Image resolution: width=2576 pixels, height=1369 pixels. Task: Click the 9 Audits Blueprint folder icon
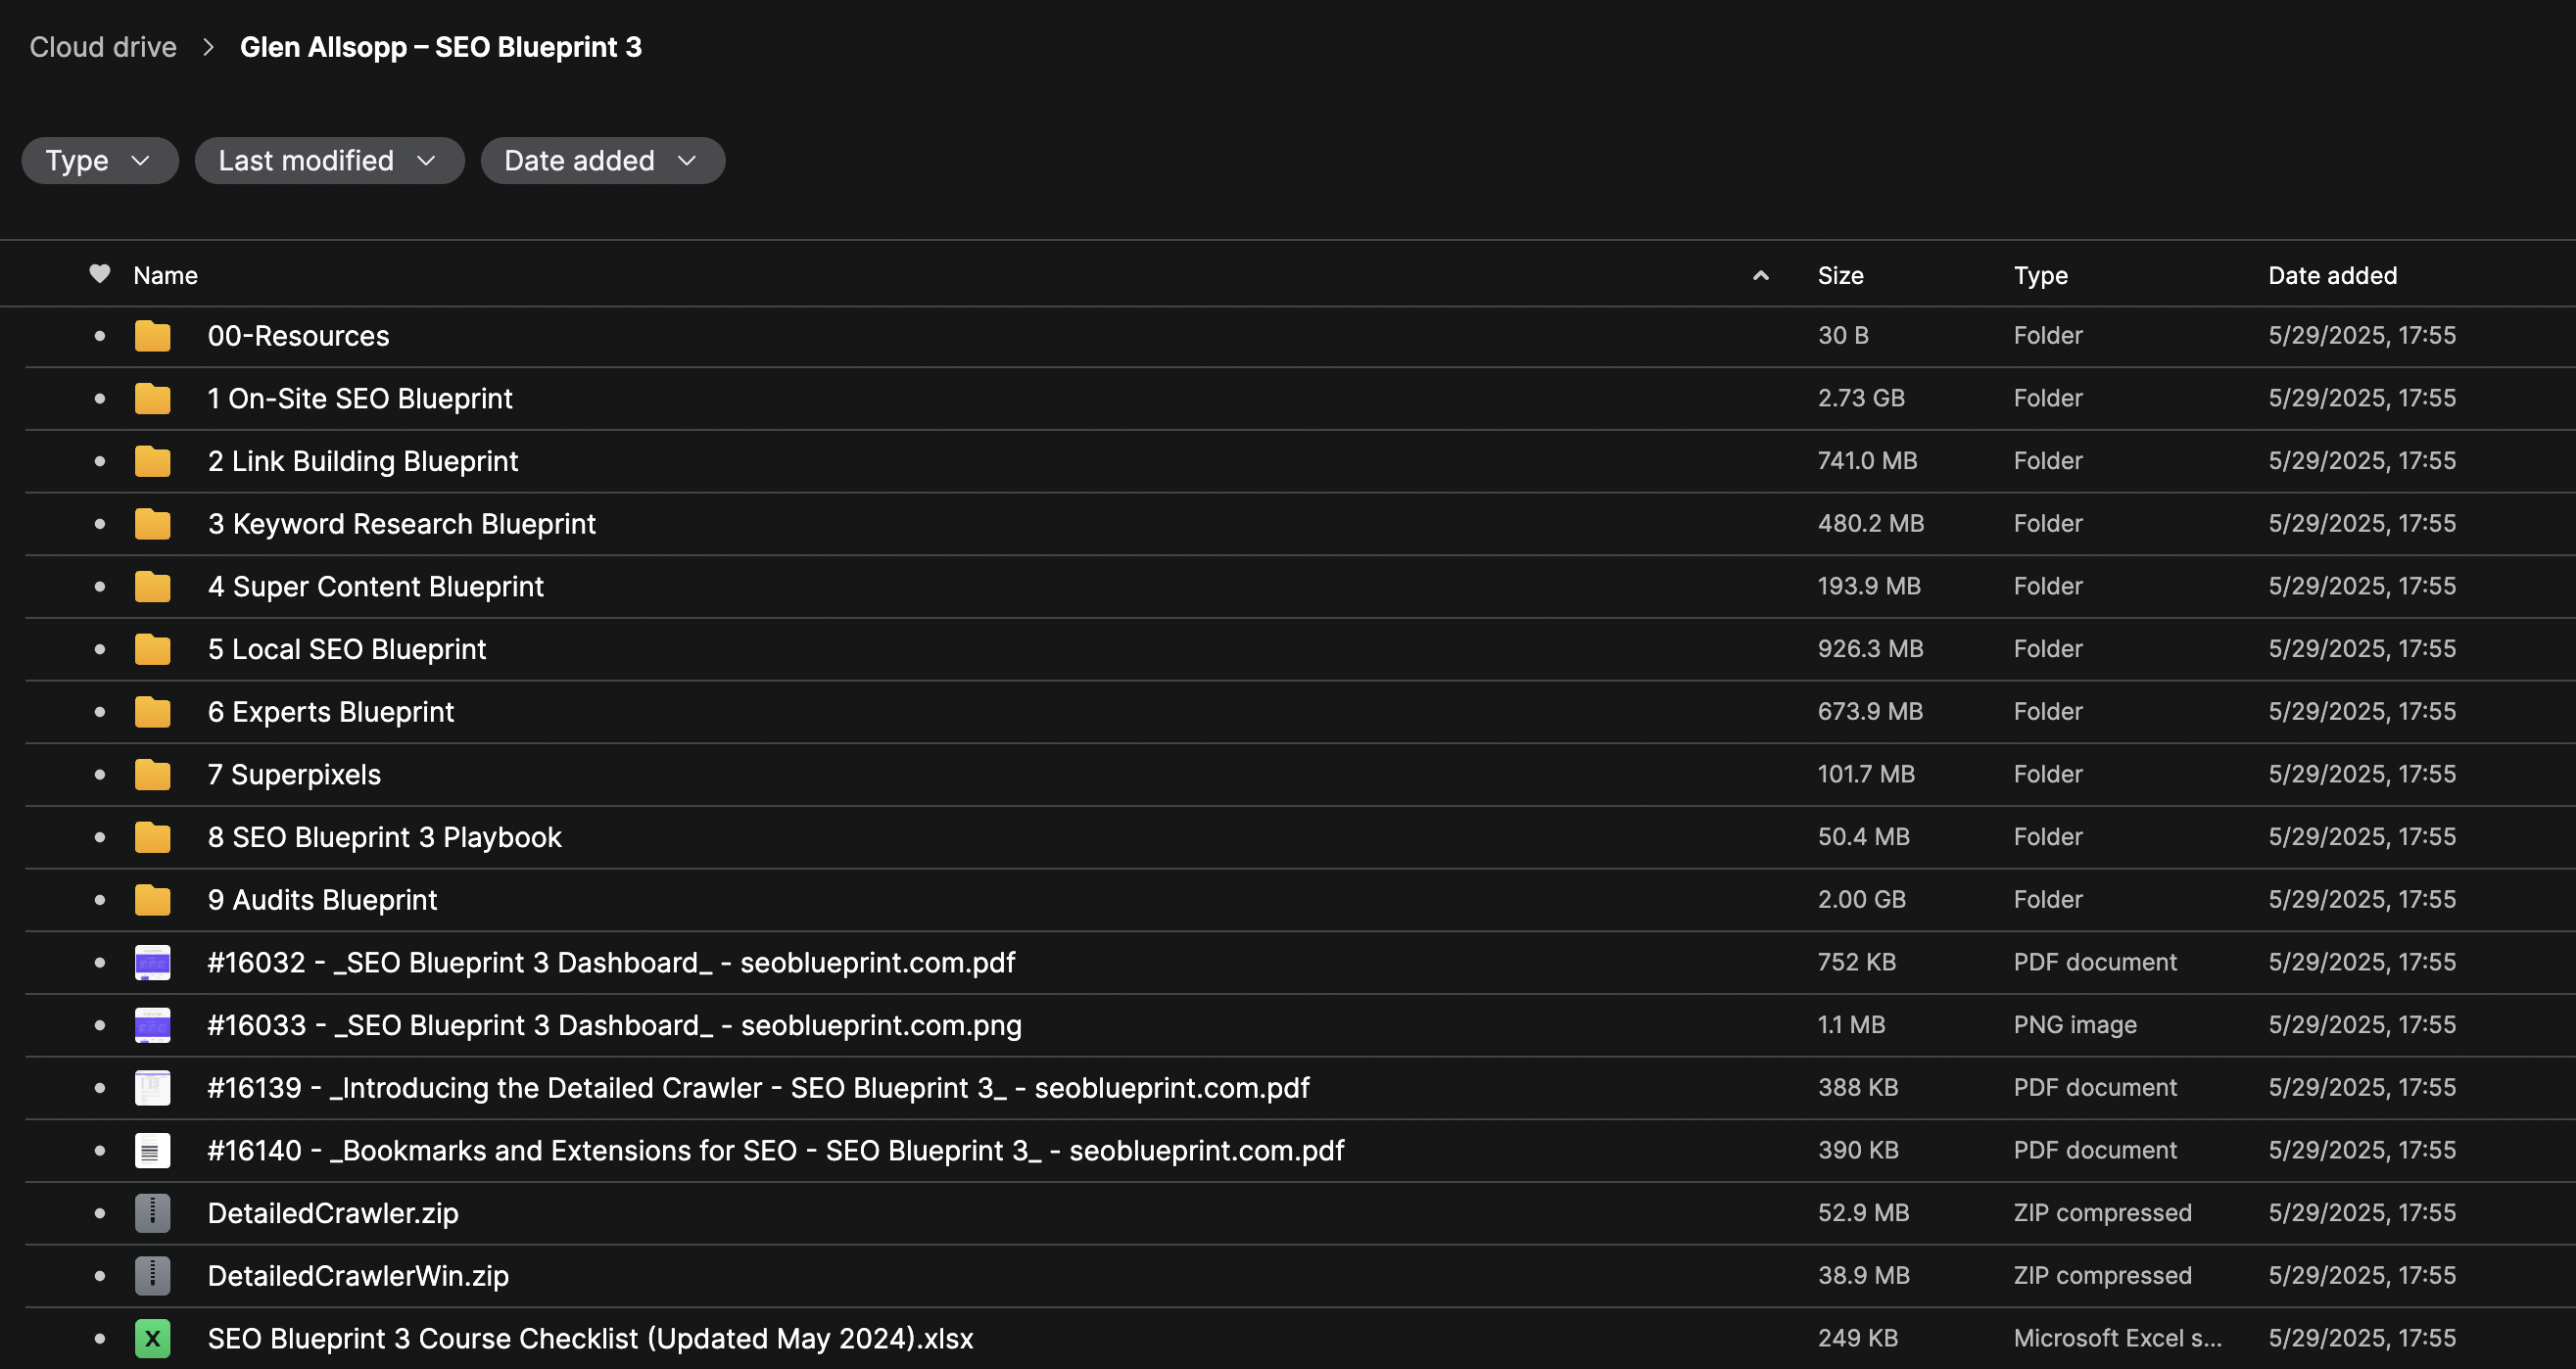click(153, 900)
